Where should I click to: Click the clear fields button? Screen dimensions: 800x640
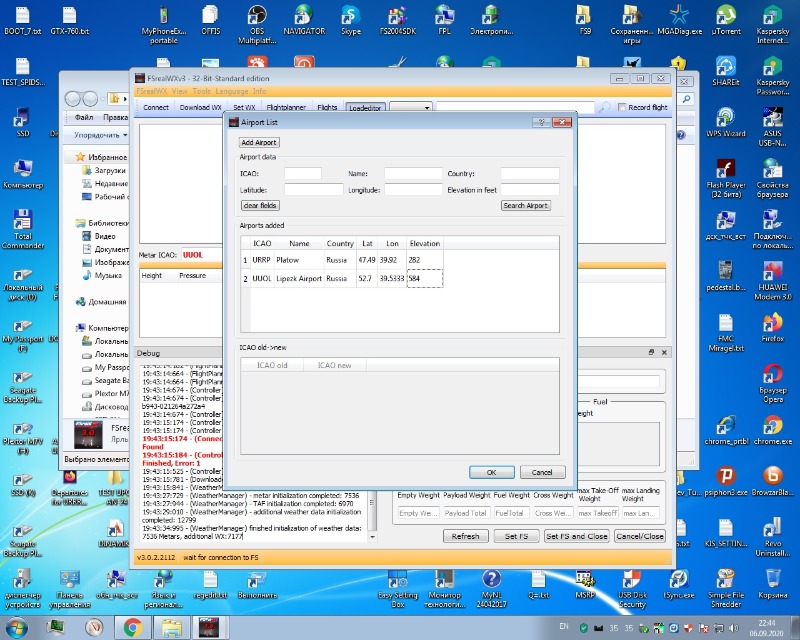(260, 205)
